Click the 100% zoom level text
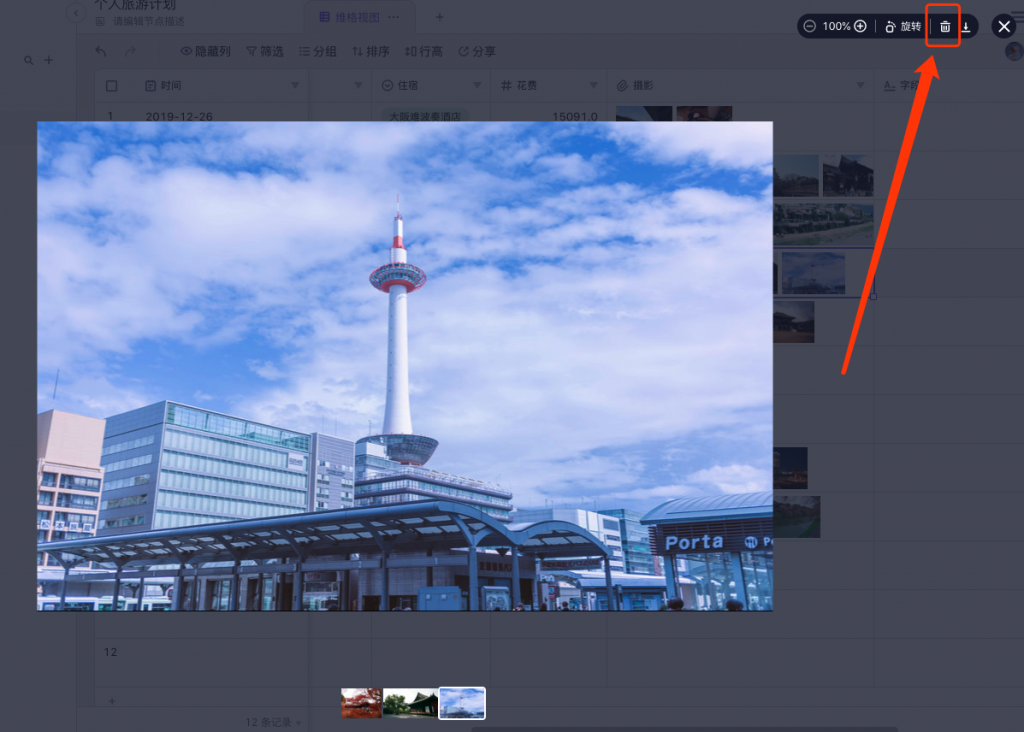Viewport: 1024px width, 732px height. tap(836, 26)
